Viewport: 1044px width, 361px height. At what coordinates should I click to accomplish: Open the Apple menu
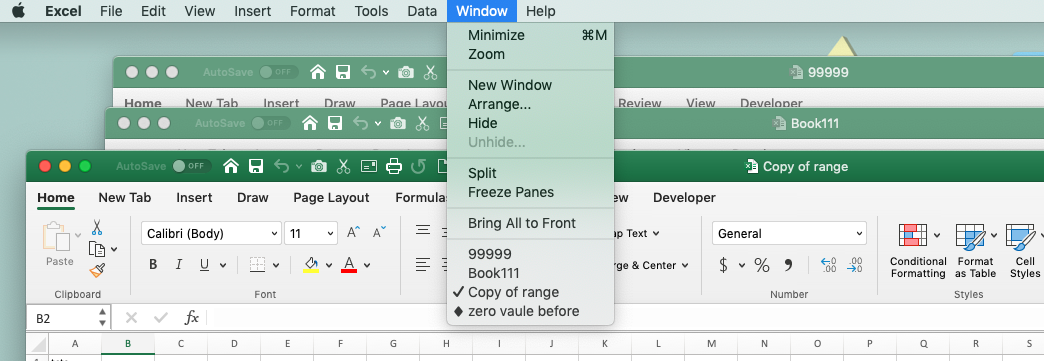click(x=18, y=11)
